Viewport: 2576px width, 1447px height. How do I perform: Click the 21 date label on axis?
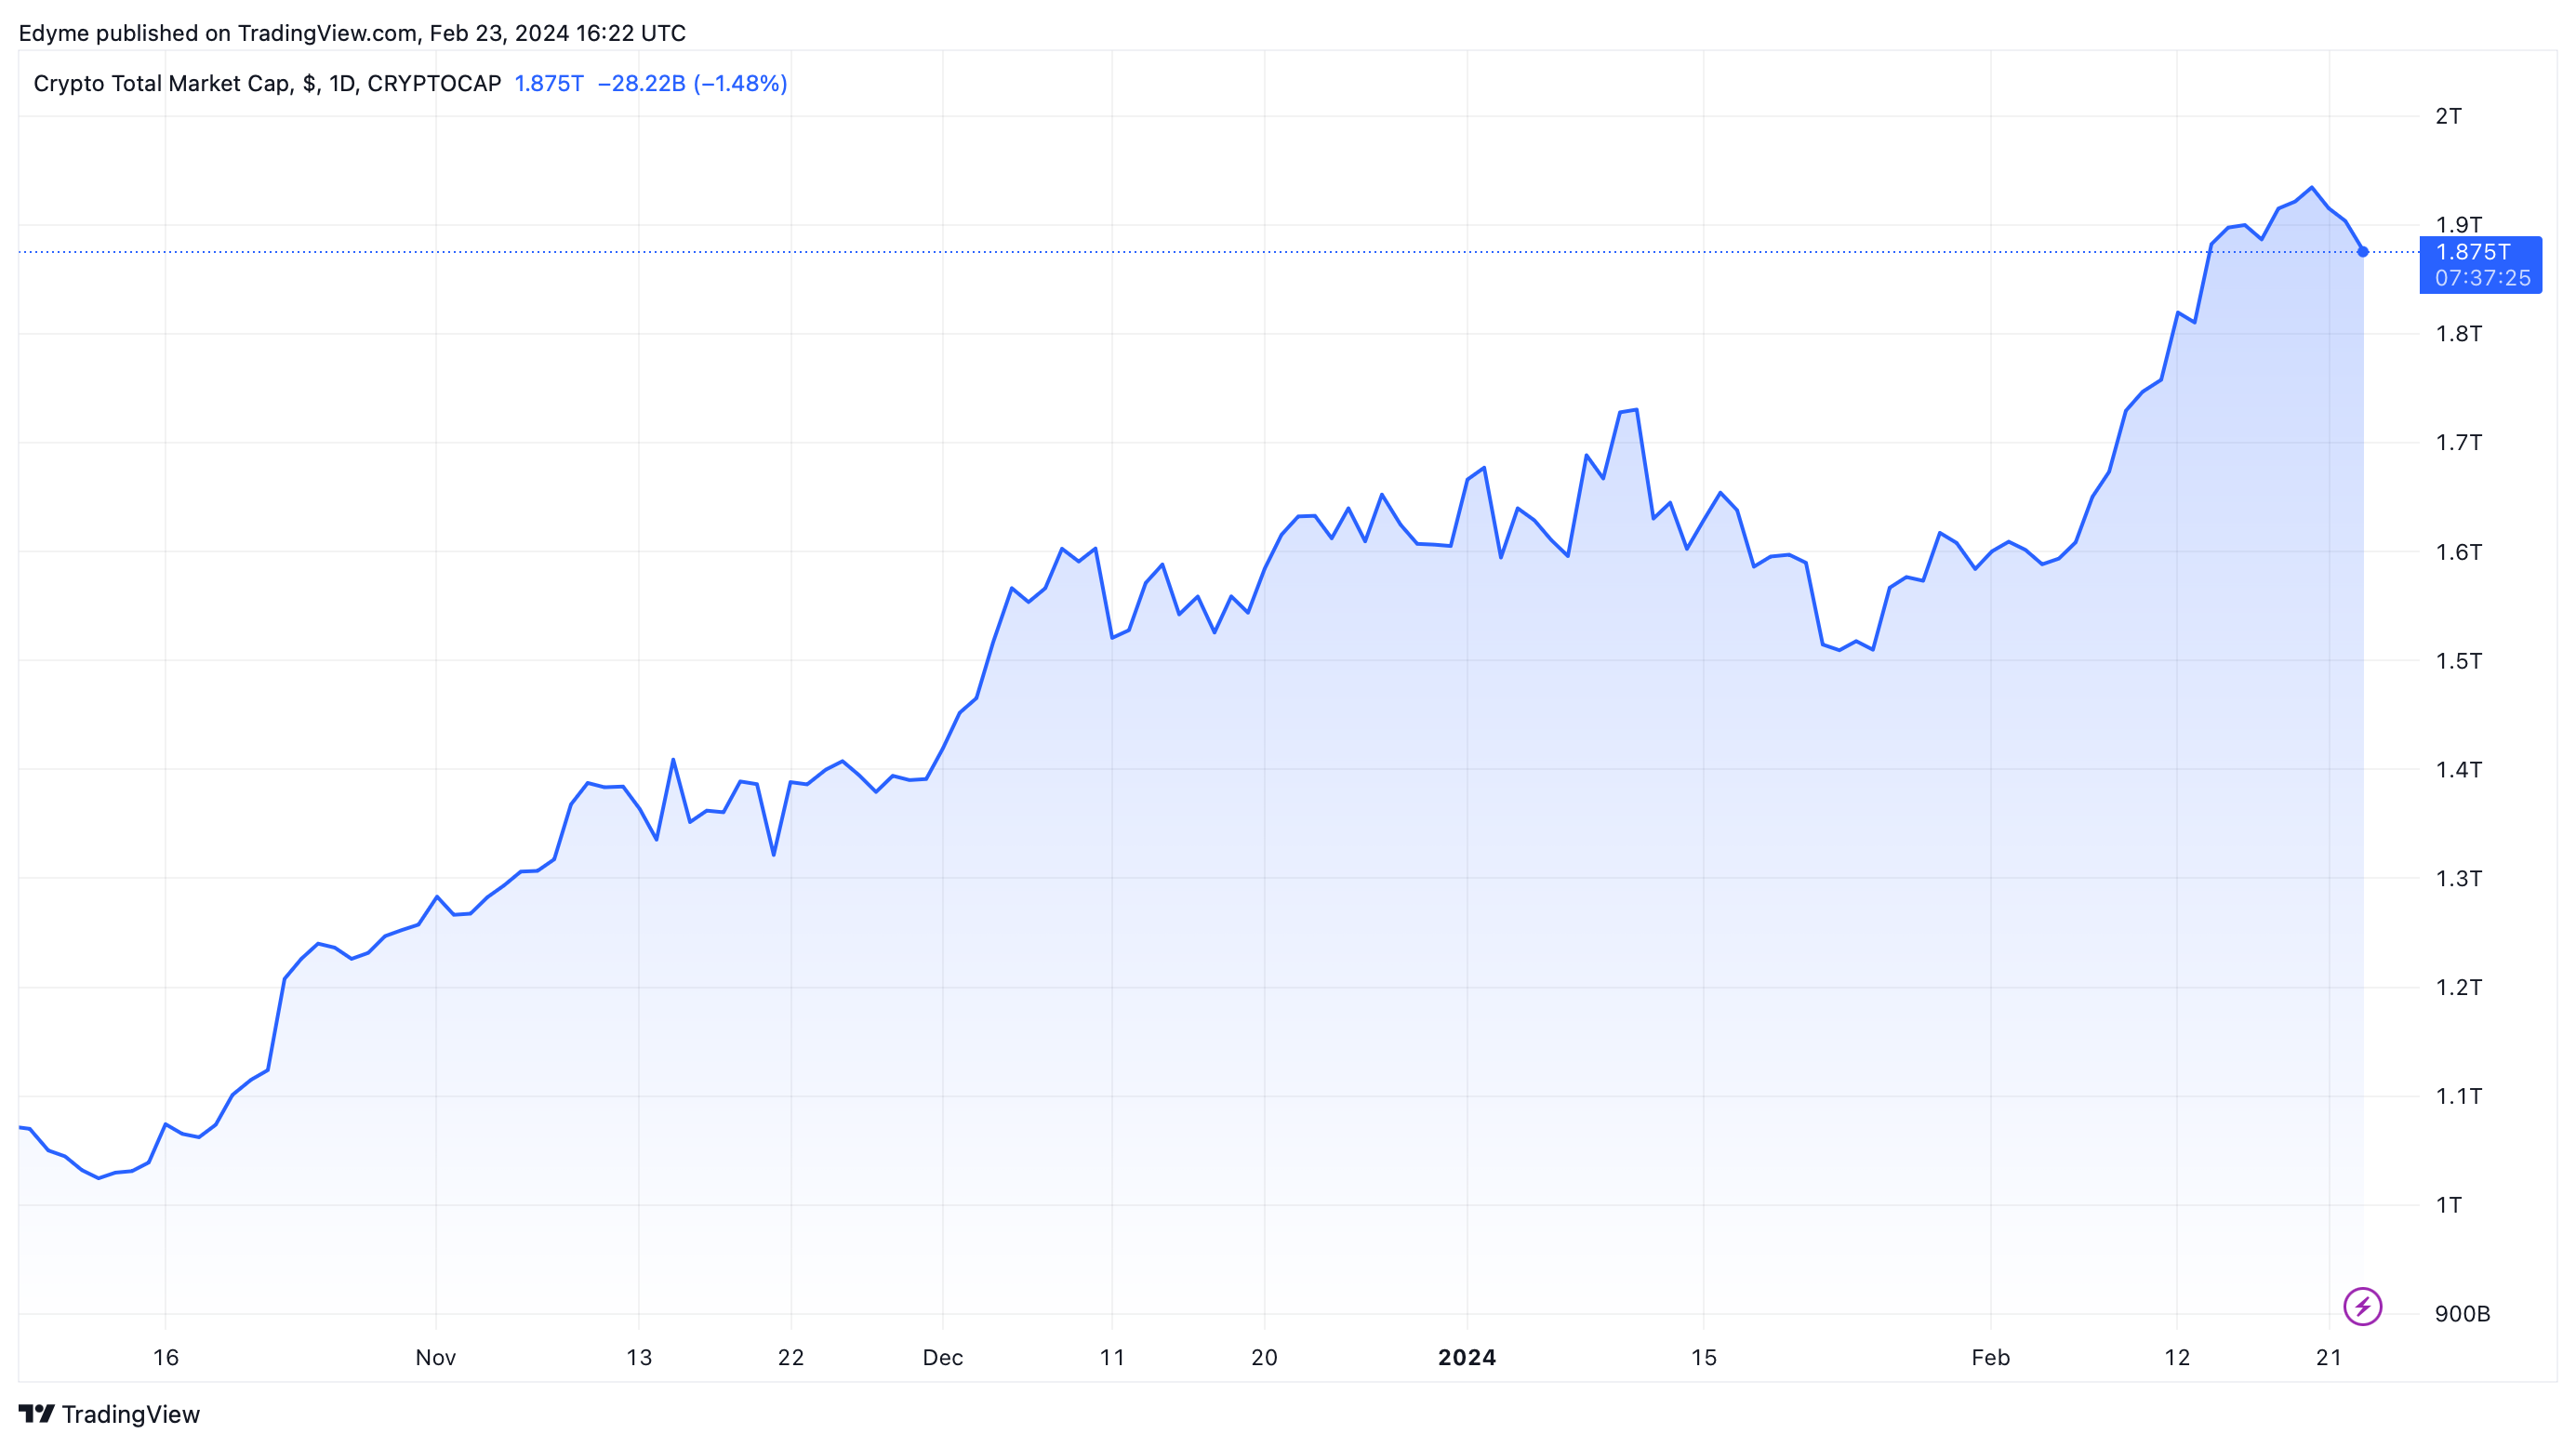(2329, 1357)
